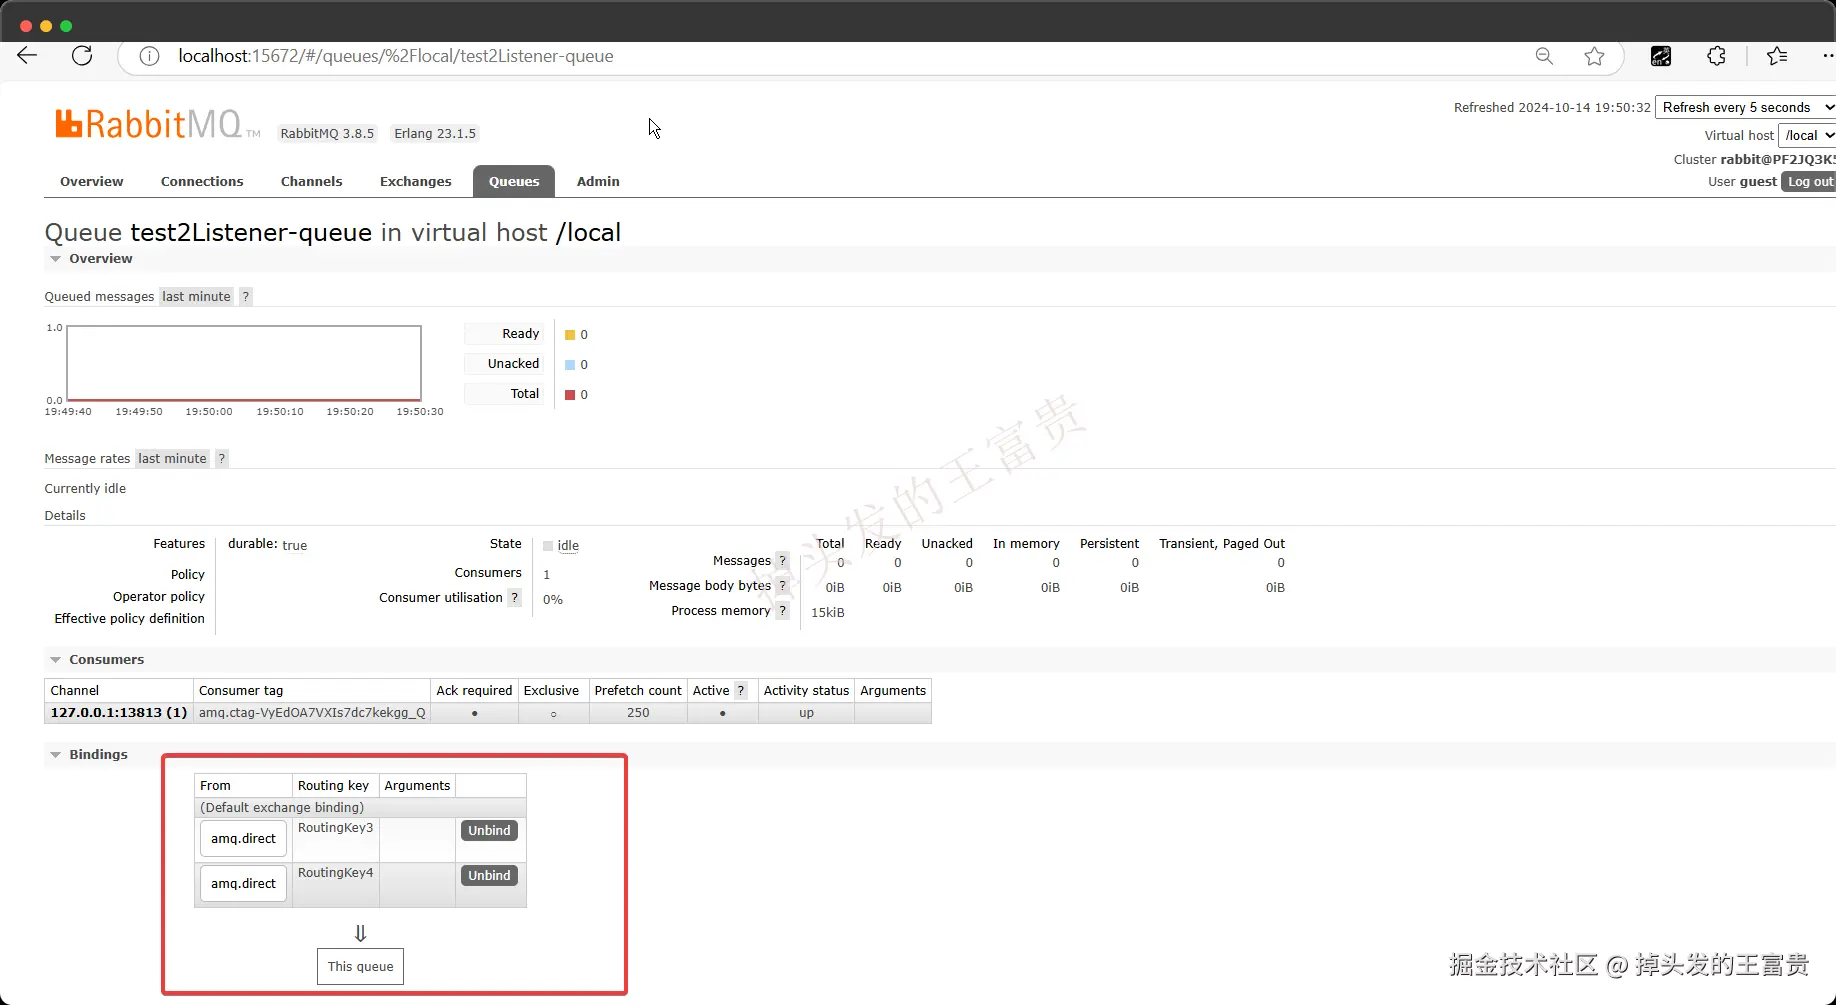Open help for Queued messages
Screen dimensions: 1836x1005
[245, 296]
